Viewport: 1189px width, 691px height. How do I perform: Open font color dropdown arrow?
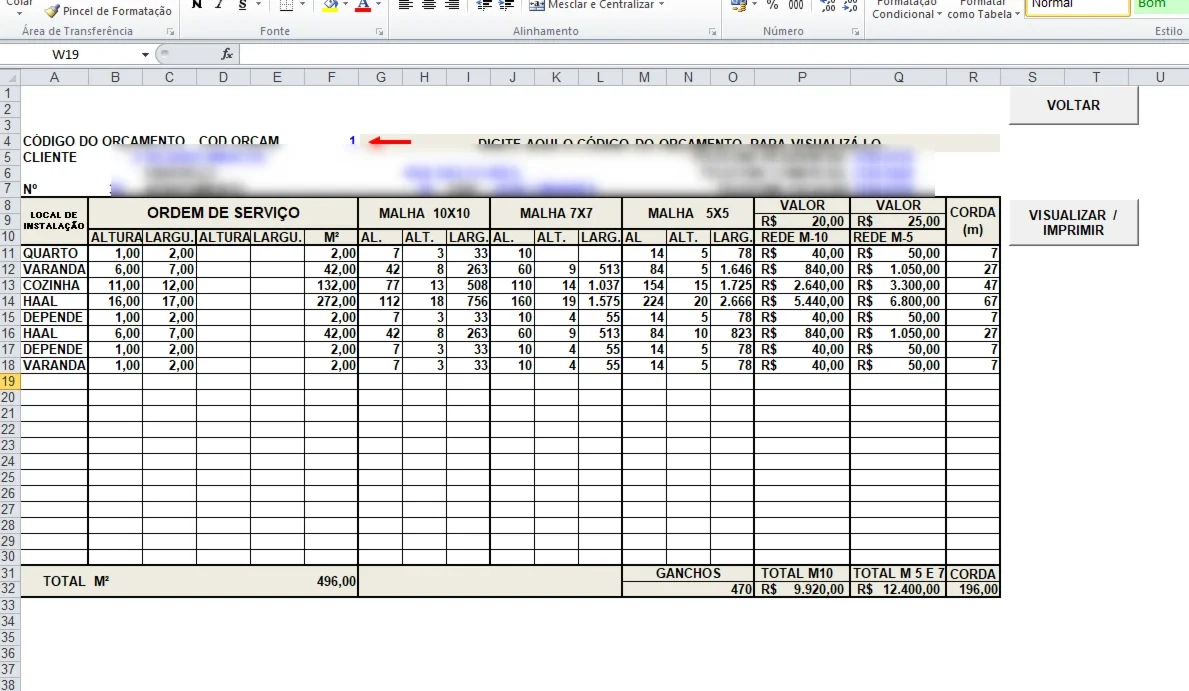[378, 5]
